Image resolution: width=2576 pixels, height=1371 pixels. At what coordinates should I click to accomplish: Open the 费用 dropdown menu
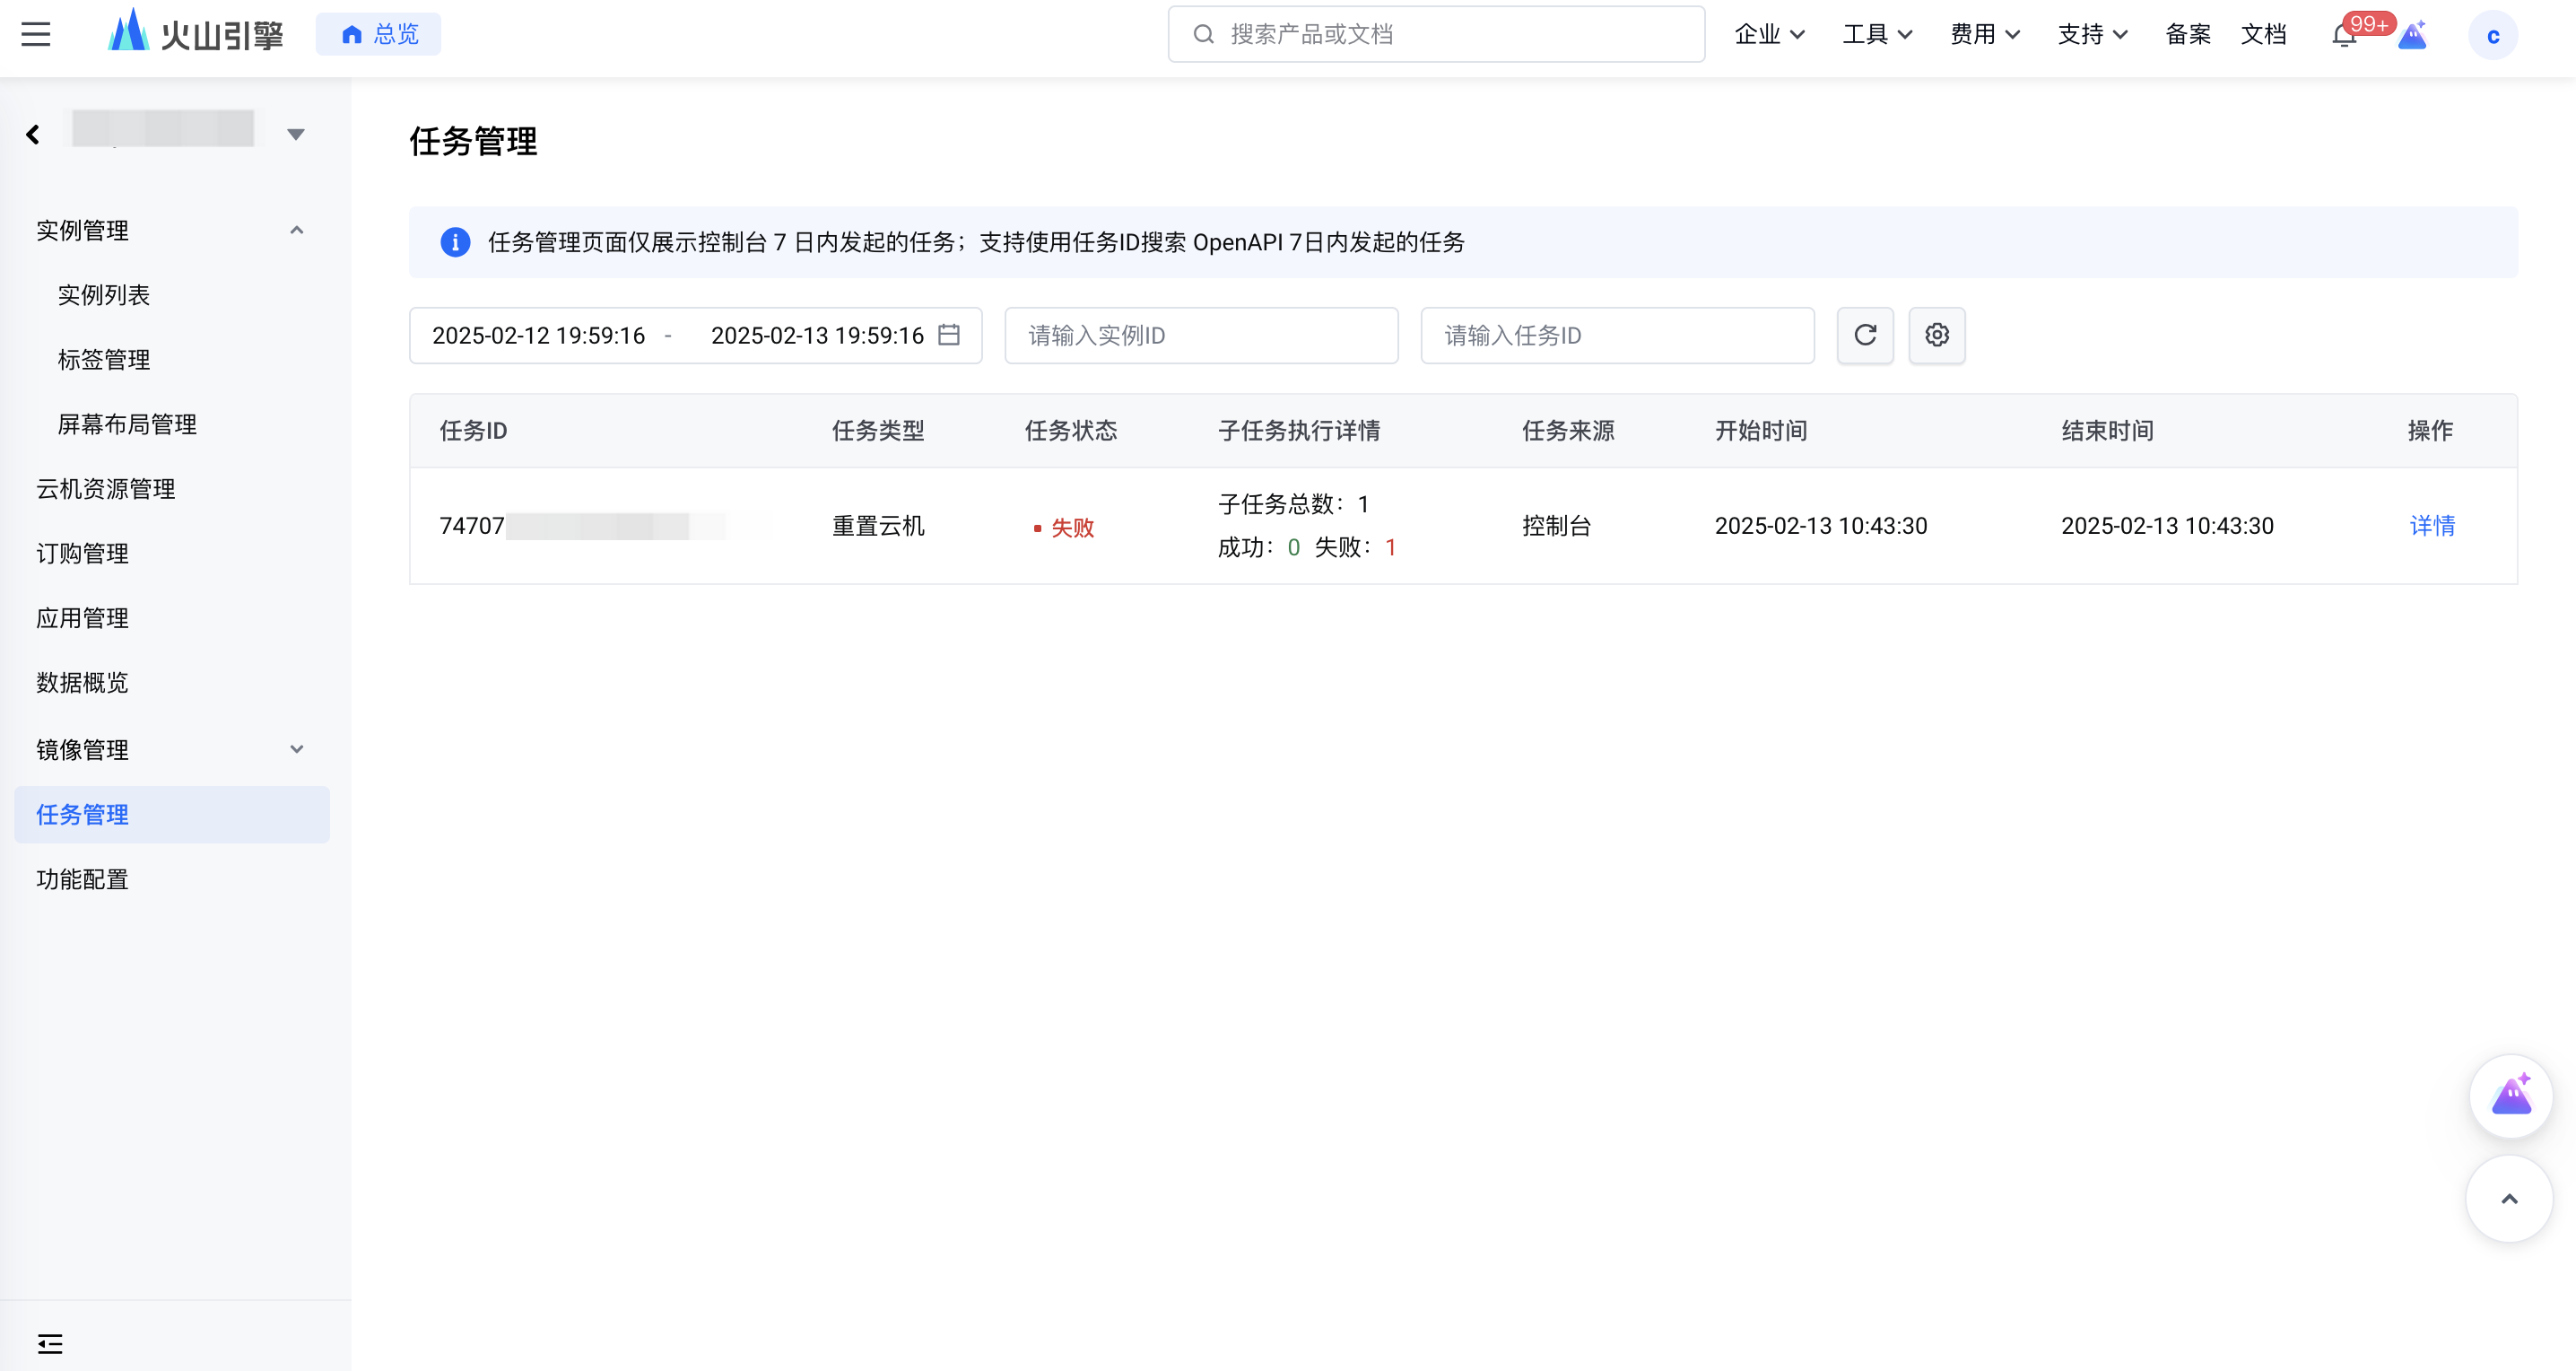coord(1985,35)
